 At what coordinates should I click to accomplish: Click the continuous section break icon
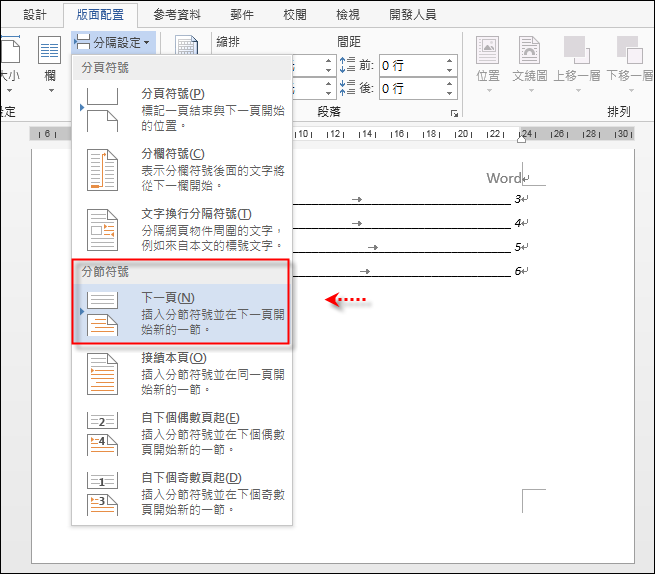pyautogui.click(x=102, y=374)
